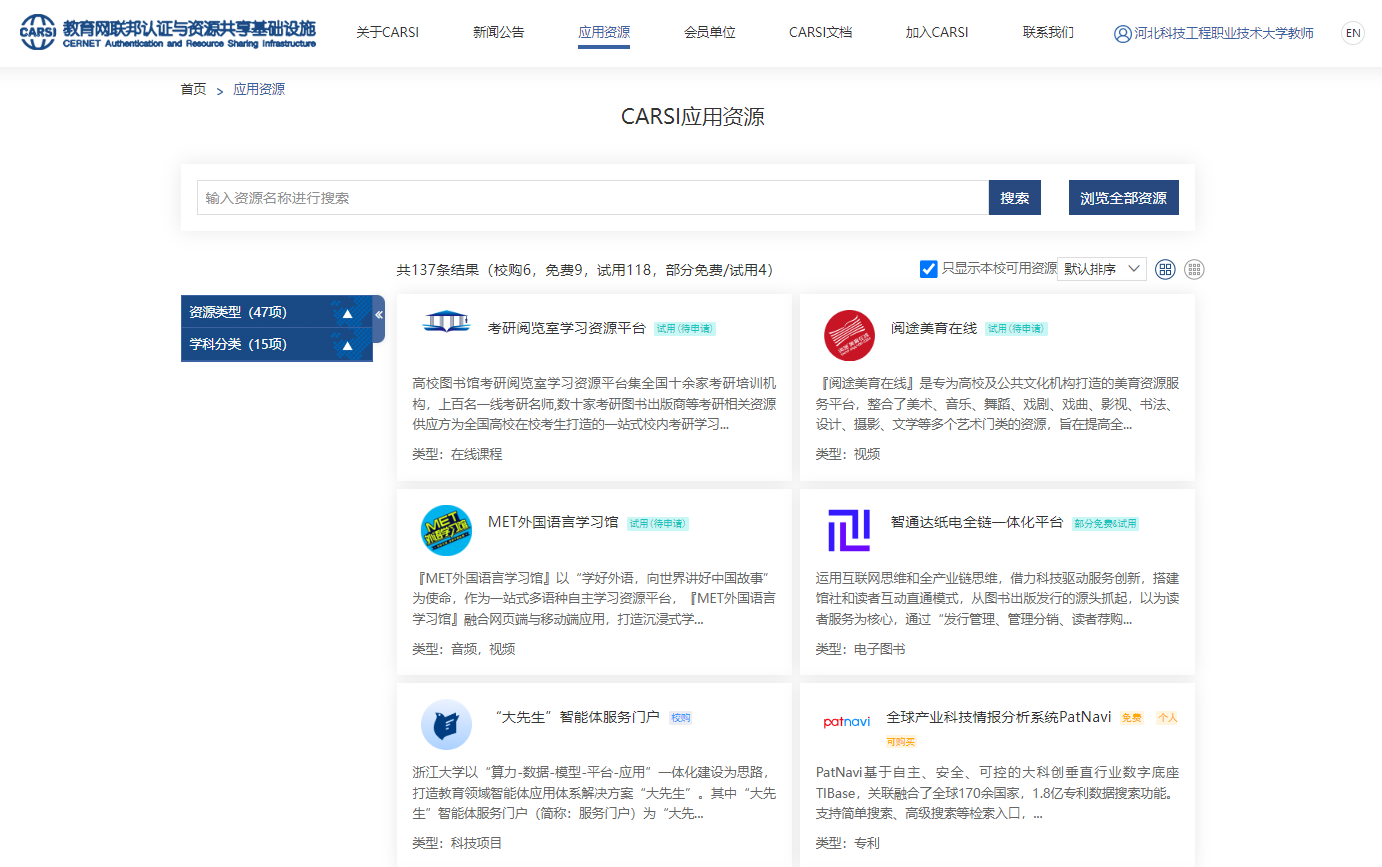Go to the 会员单位 menu item

point(710,32)
